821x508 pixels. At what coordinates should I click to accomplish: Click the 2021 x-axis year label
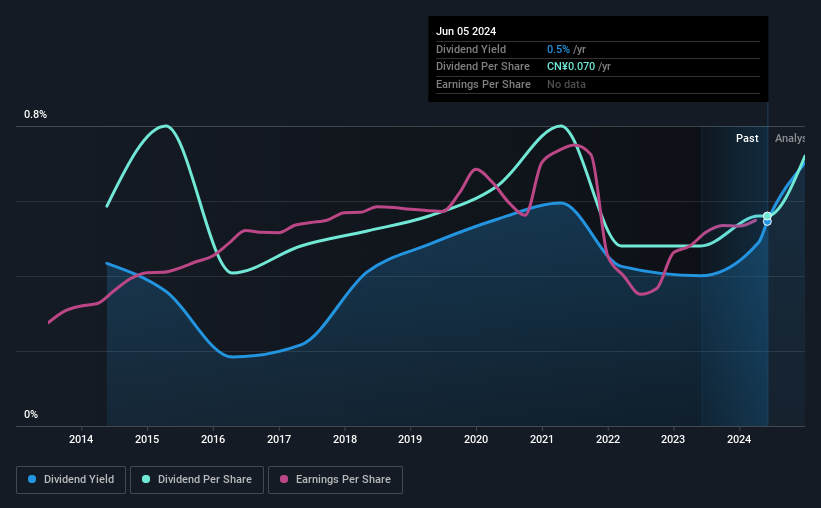pyautogui.click(x=542, y=439)
